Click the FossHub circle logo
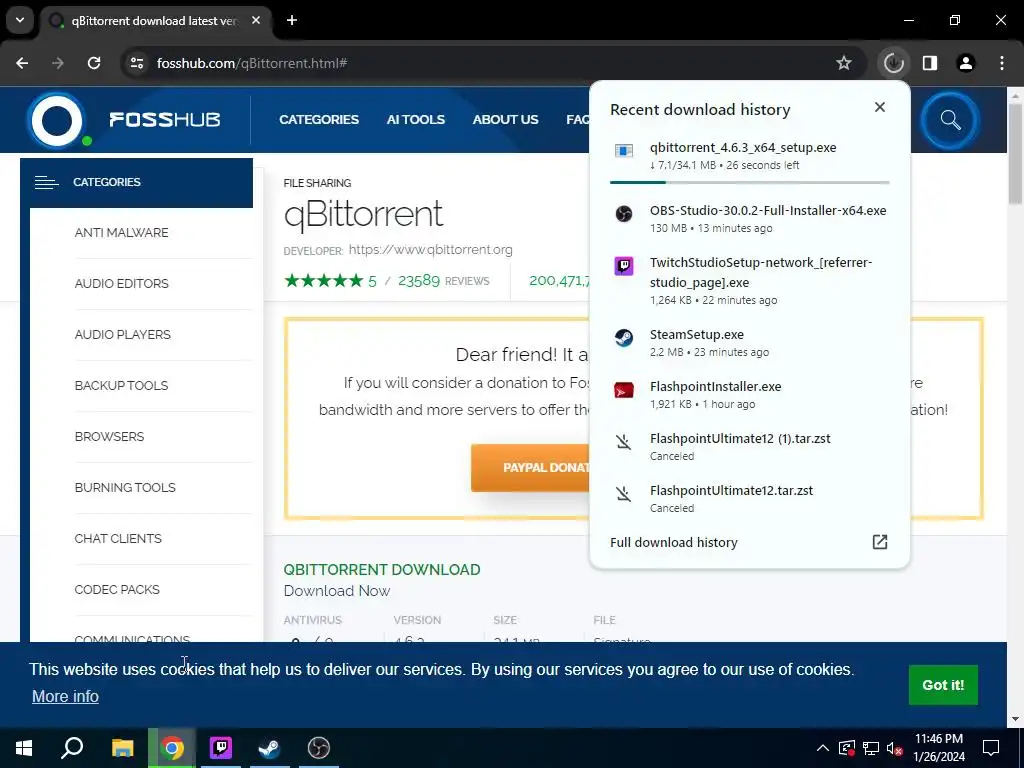 click(57, 120)
